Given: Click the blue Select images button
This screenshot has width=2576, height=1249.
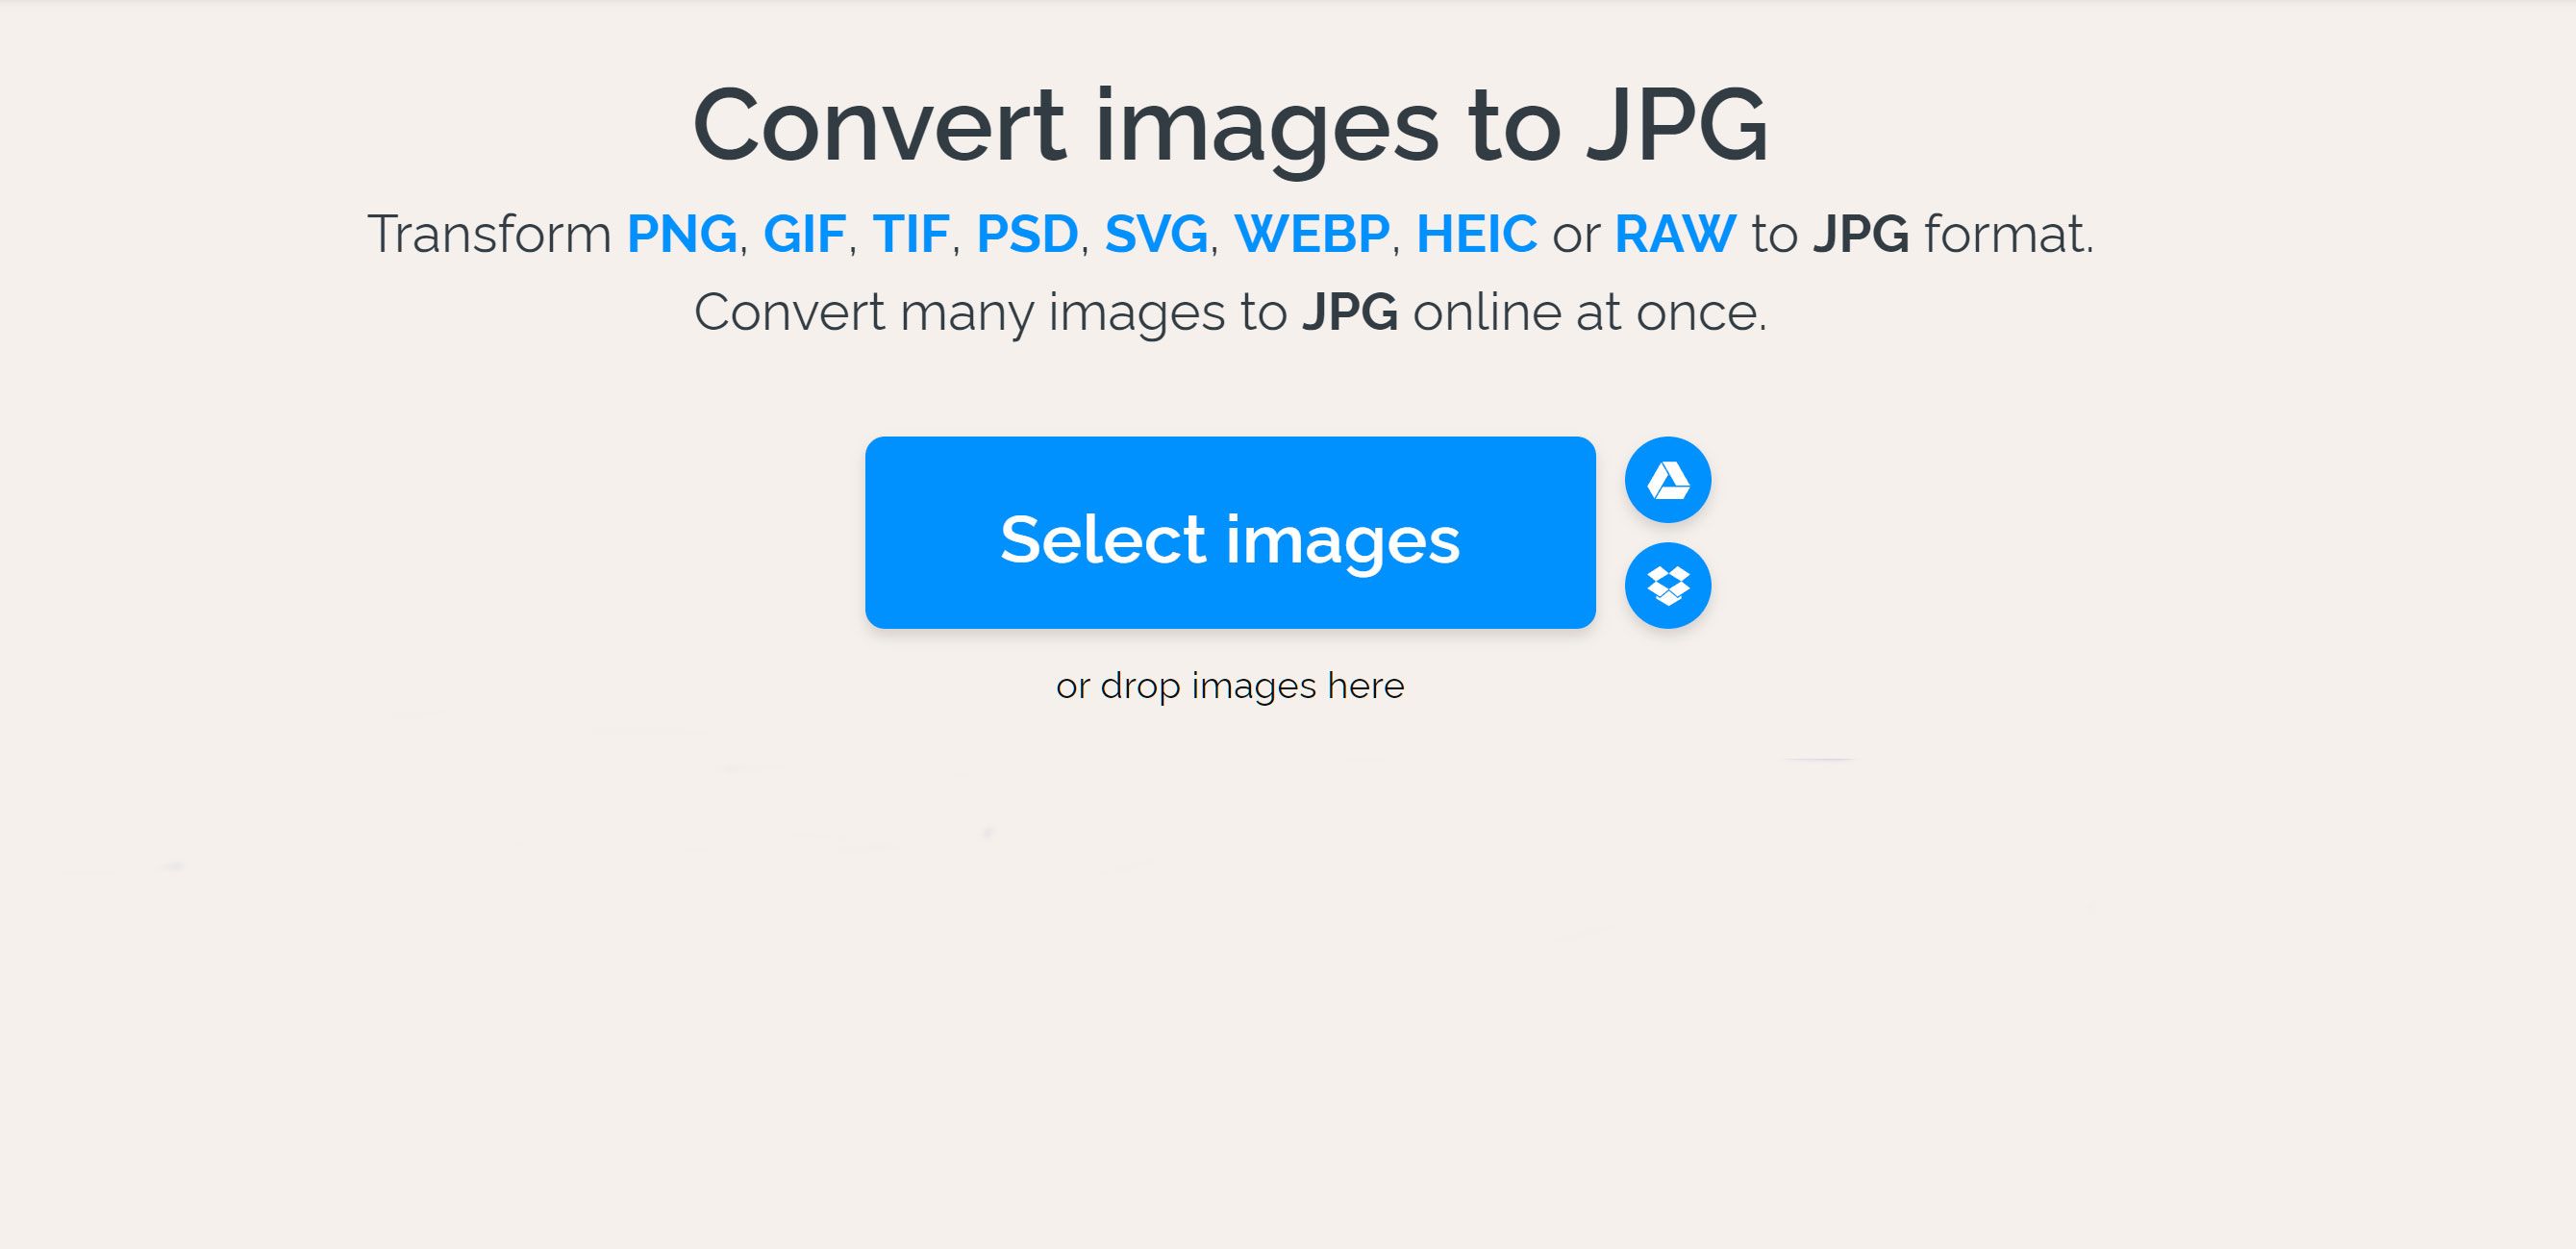Looking at the screenshot, I should 1231,534.
